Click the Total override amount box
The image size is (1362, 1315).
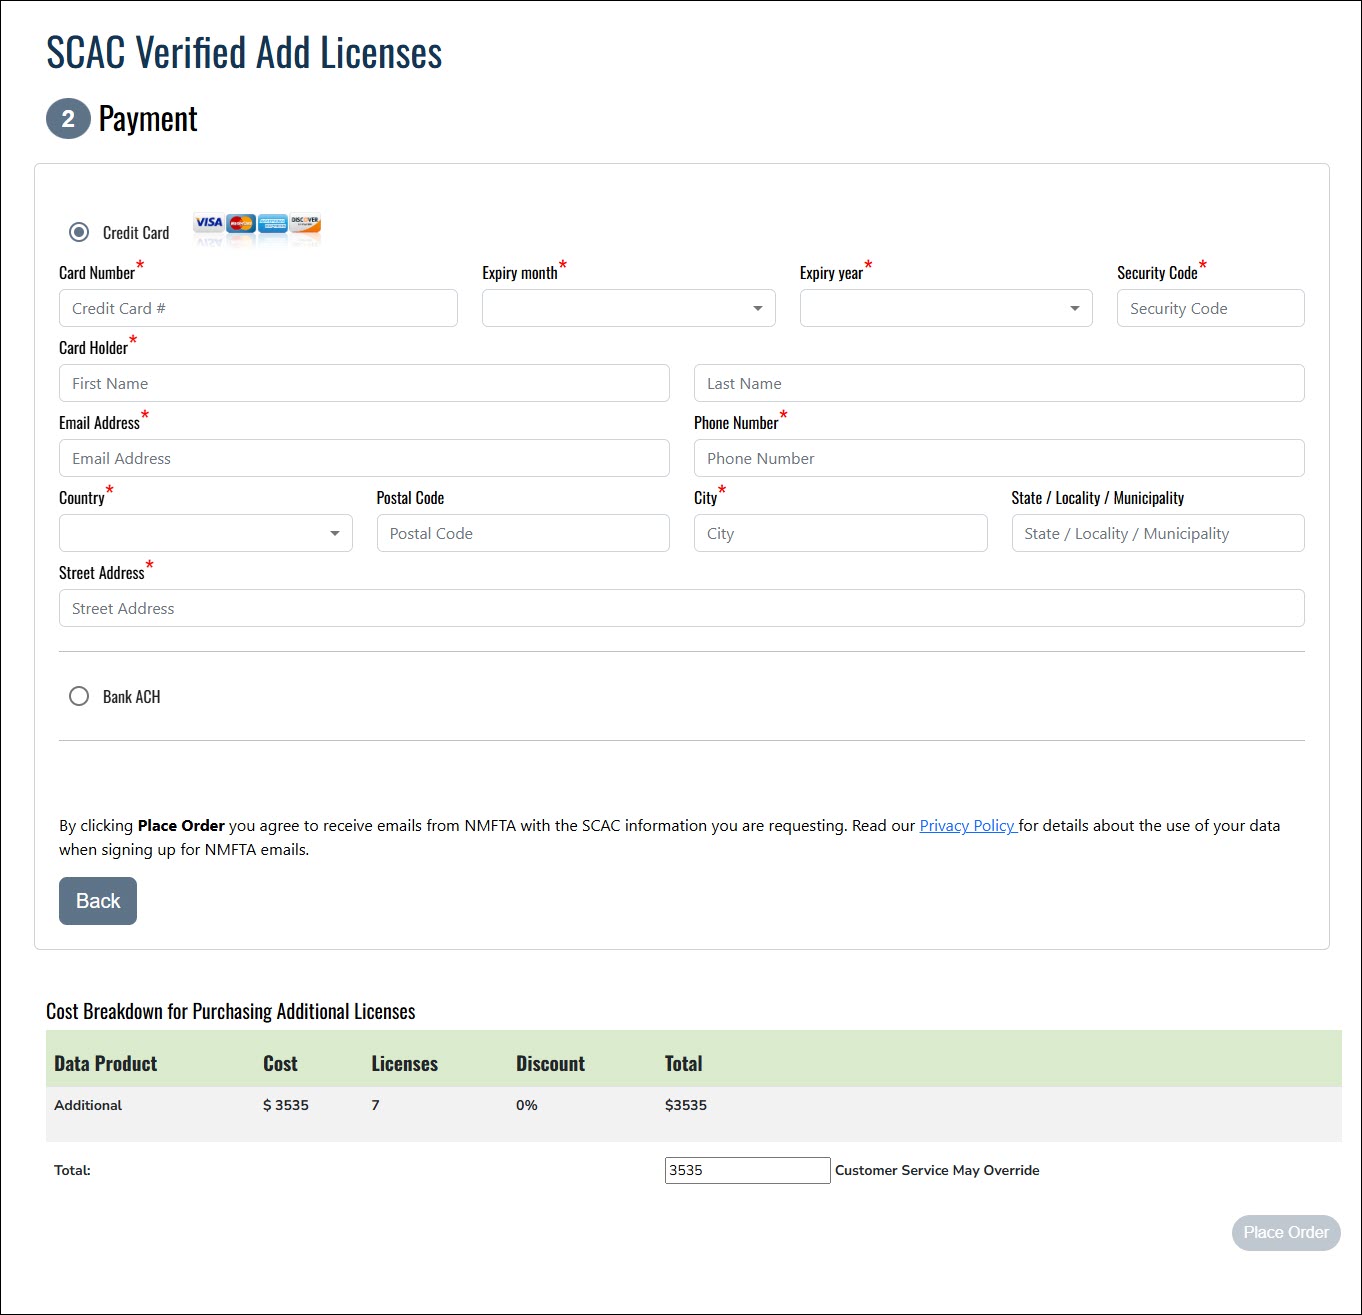[747, 1170]
